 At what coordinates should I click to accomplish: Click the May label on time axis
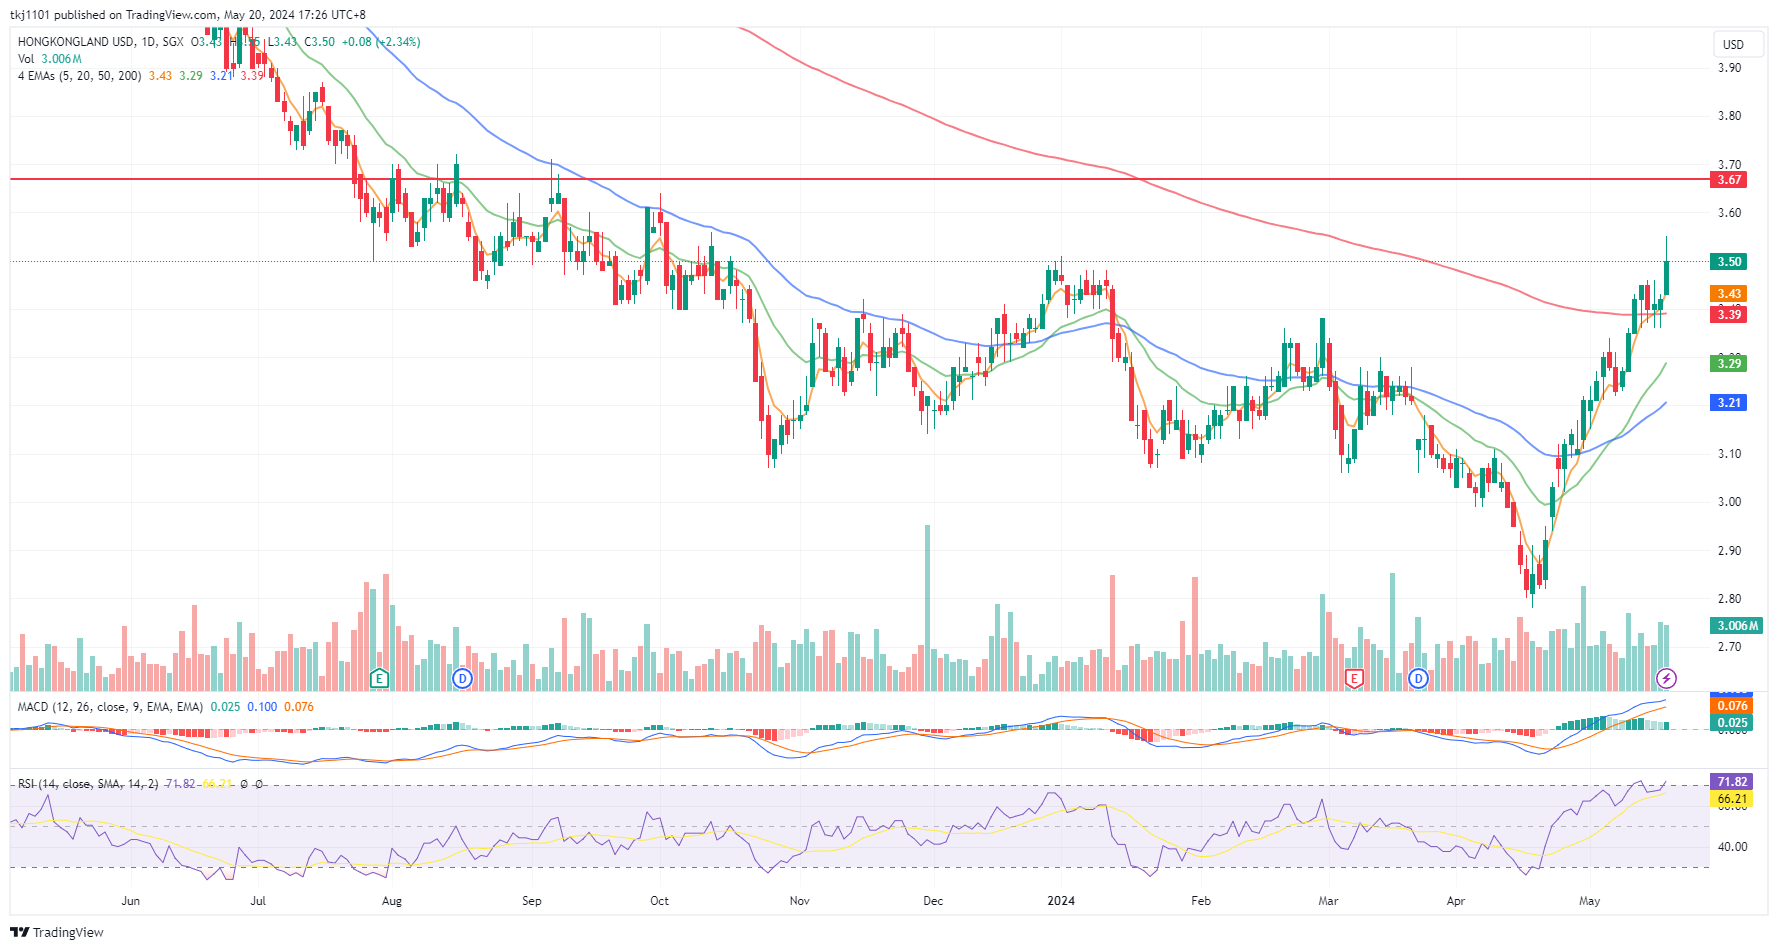(x=1589, y=901)
